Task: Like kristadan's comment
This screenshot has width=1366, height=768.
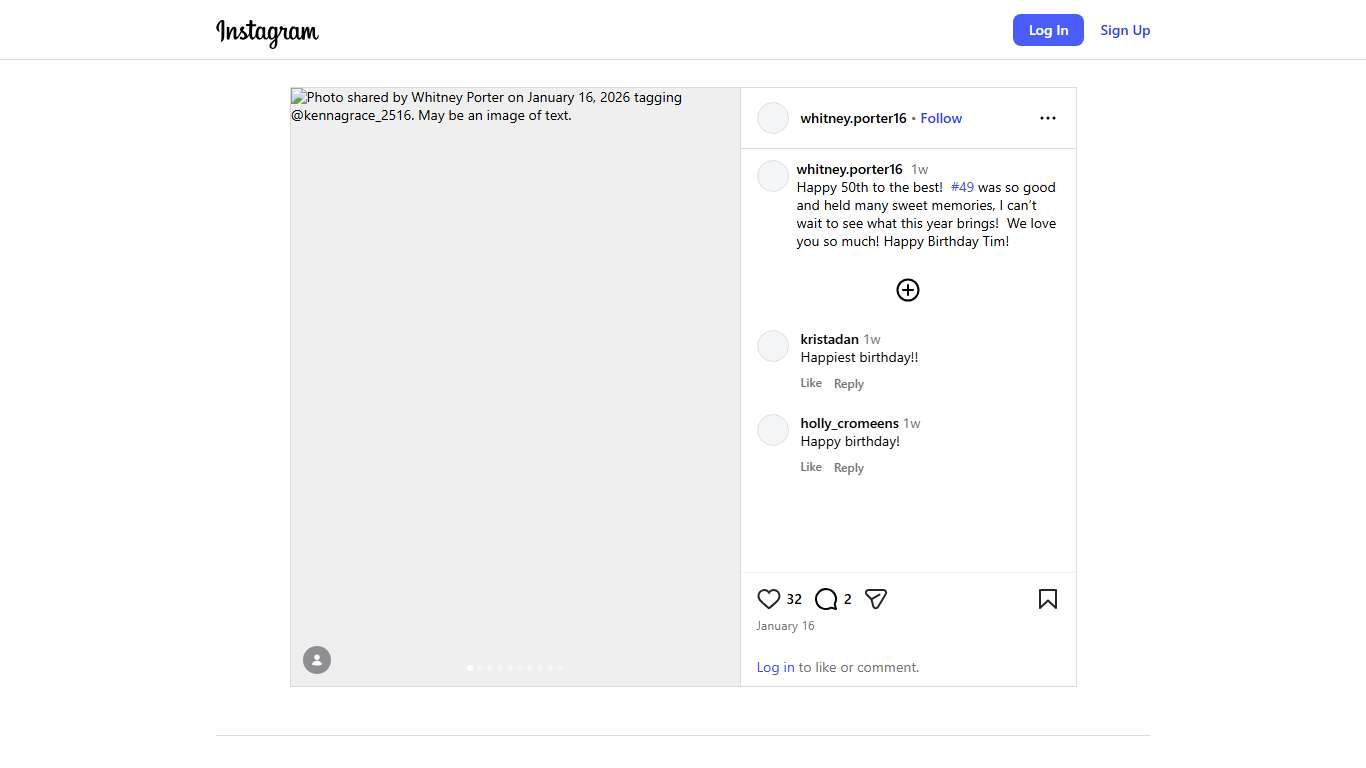Action: (811, 383)
